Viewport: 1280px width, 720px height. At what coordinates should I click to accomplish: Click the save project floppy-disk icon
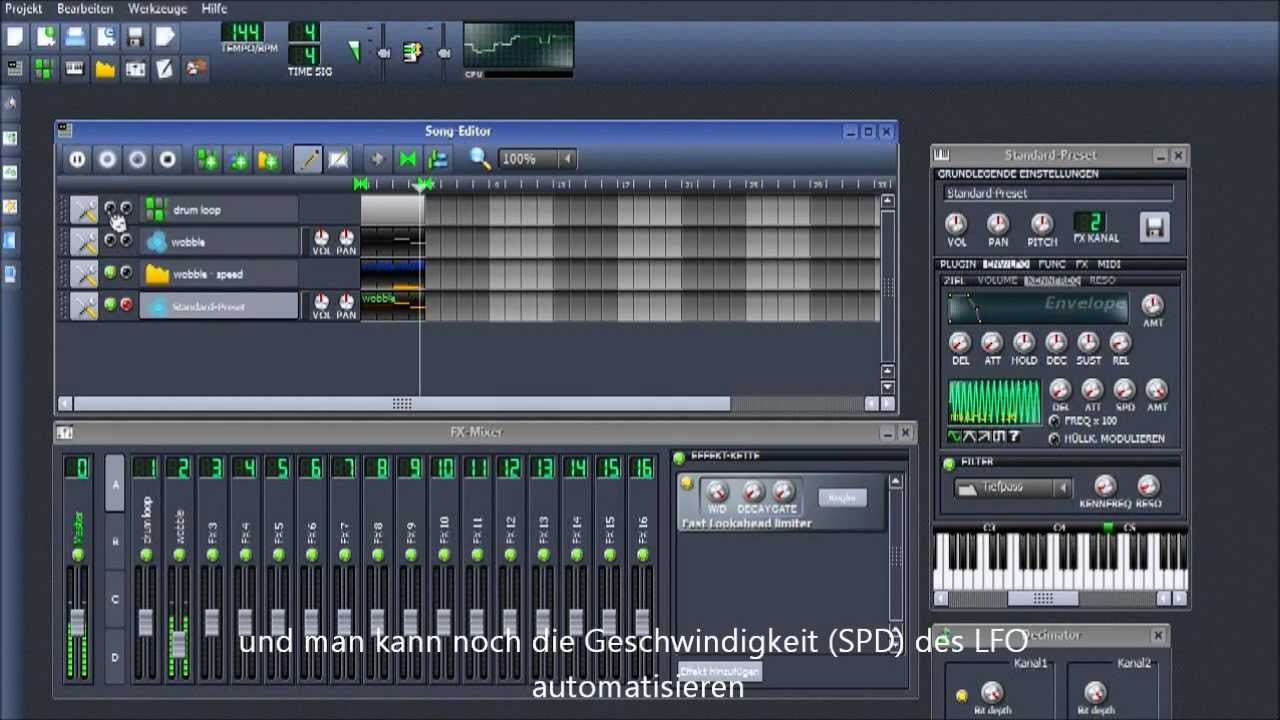tap(135, 38)
